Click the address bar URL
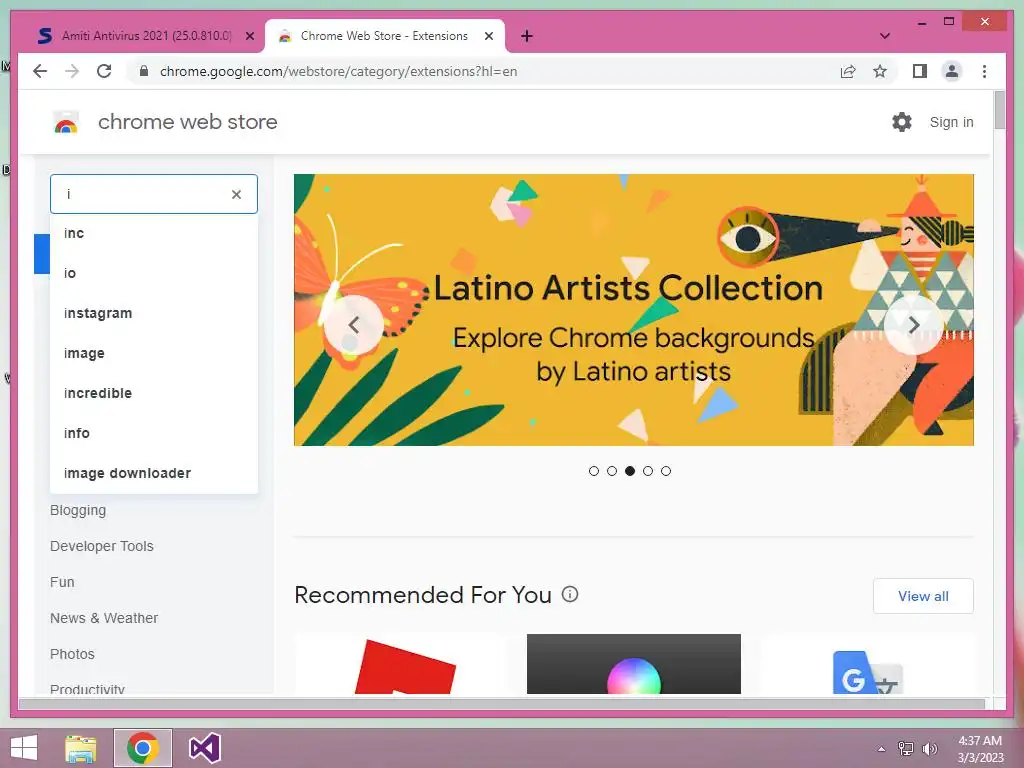Image resolution: width=1024 pixels, height=768 pixels. pyautogui.click(x=338, y=71)
